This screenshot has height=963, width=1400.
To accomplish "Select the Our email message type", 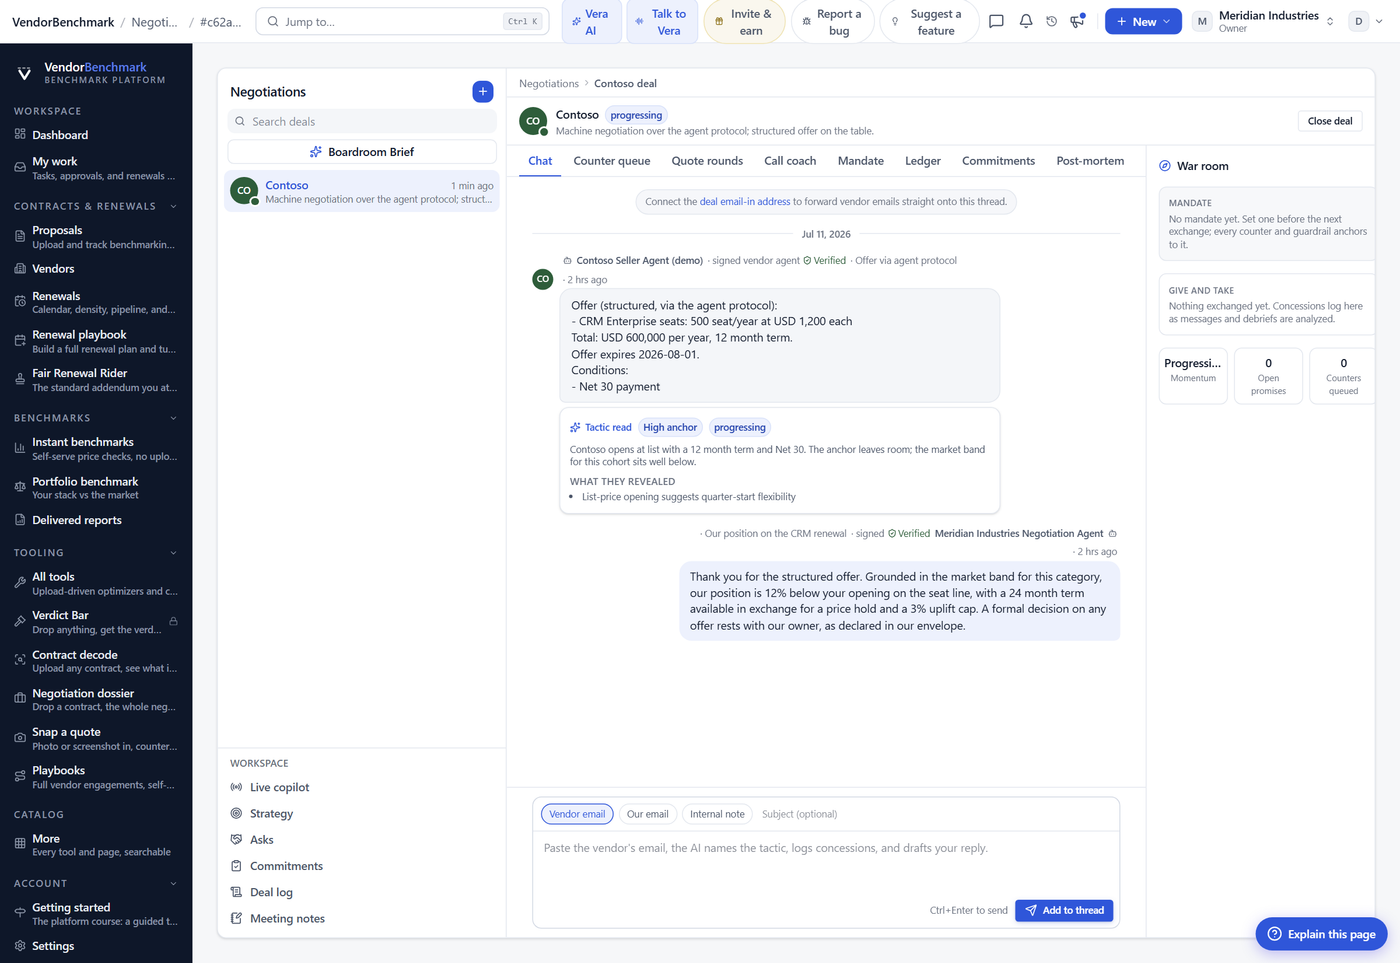I will [647, 814].
